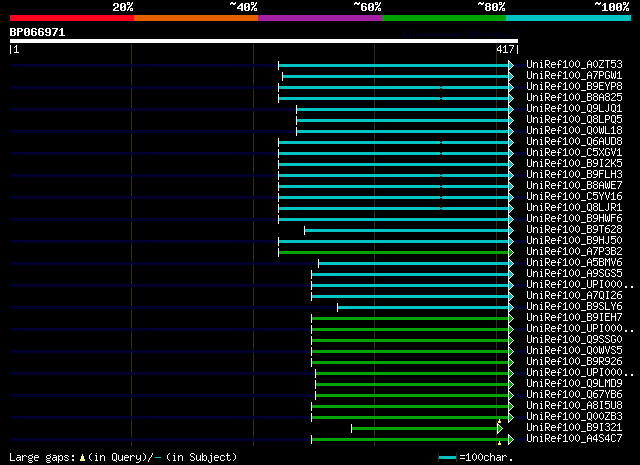Open hit UniRef100_Q67YB6
640x465 pixels.
[574, 395]
